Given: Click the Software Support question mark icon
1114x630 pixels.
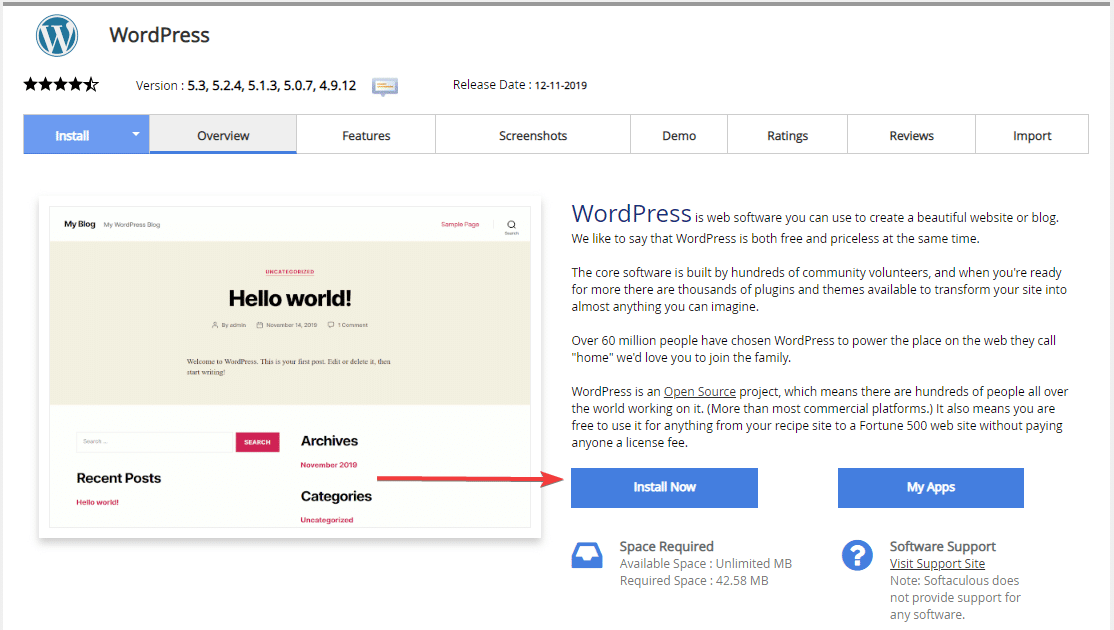Looking at the screenshot, I should [x=857, y=555].
